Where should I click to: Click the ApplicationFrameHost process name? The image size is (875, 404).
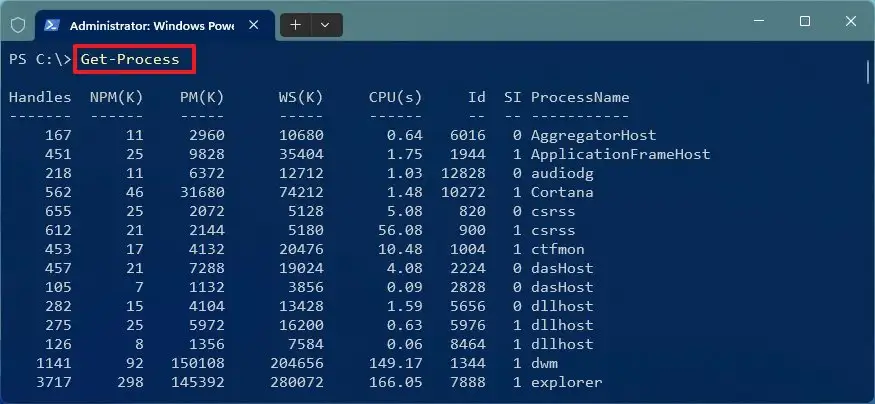point(621,154)
